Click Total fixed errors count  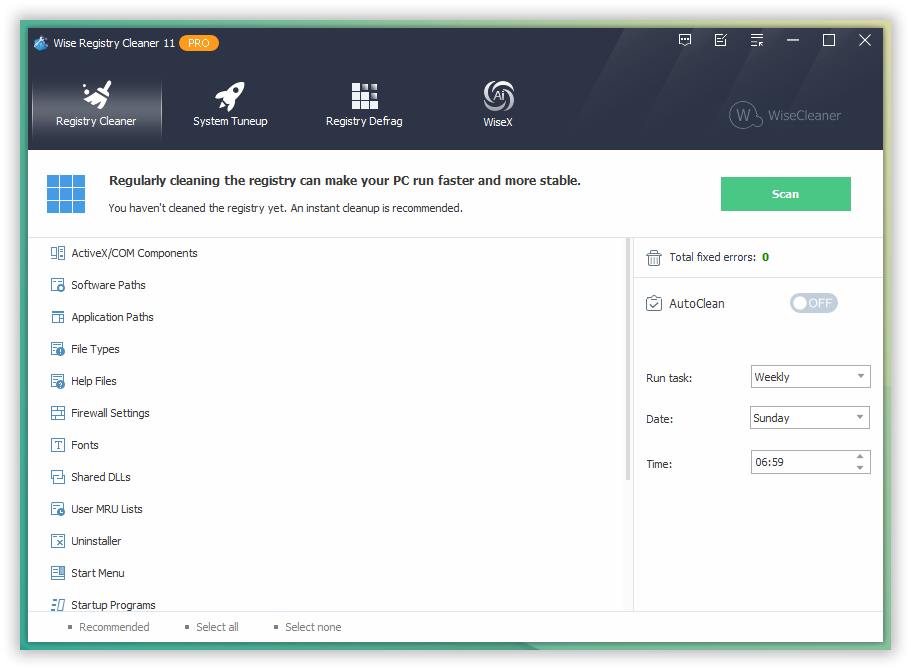tap(766, 257)
